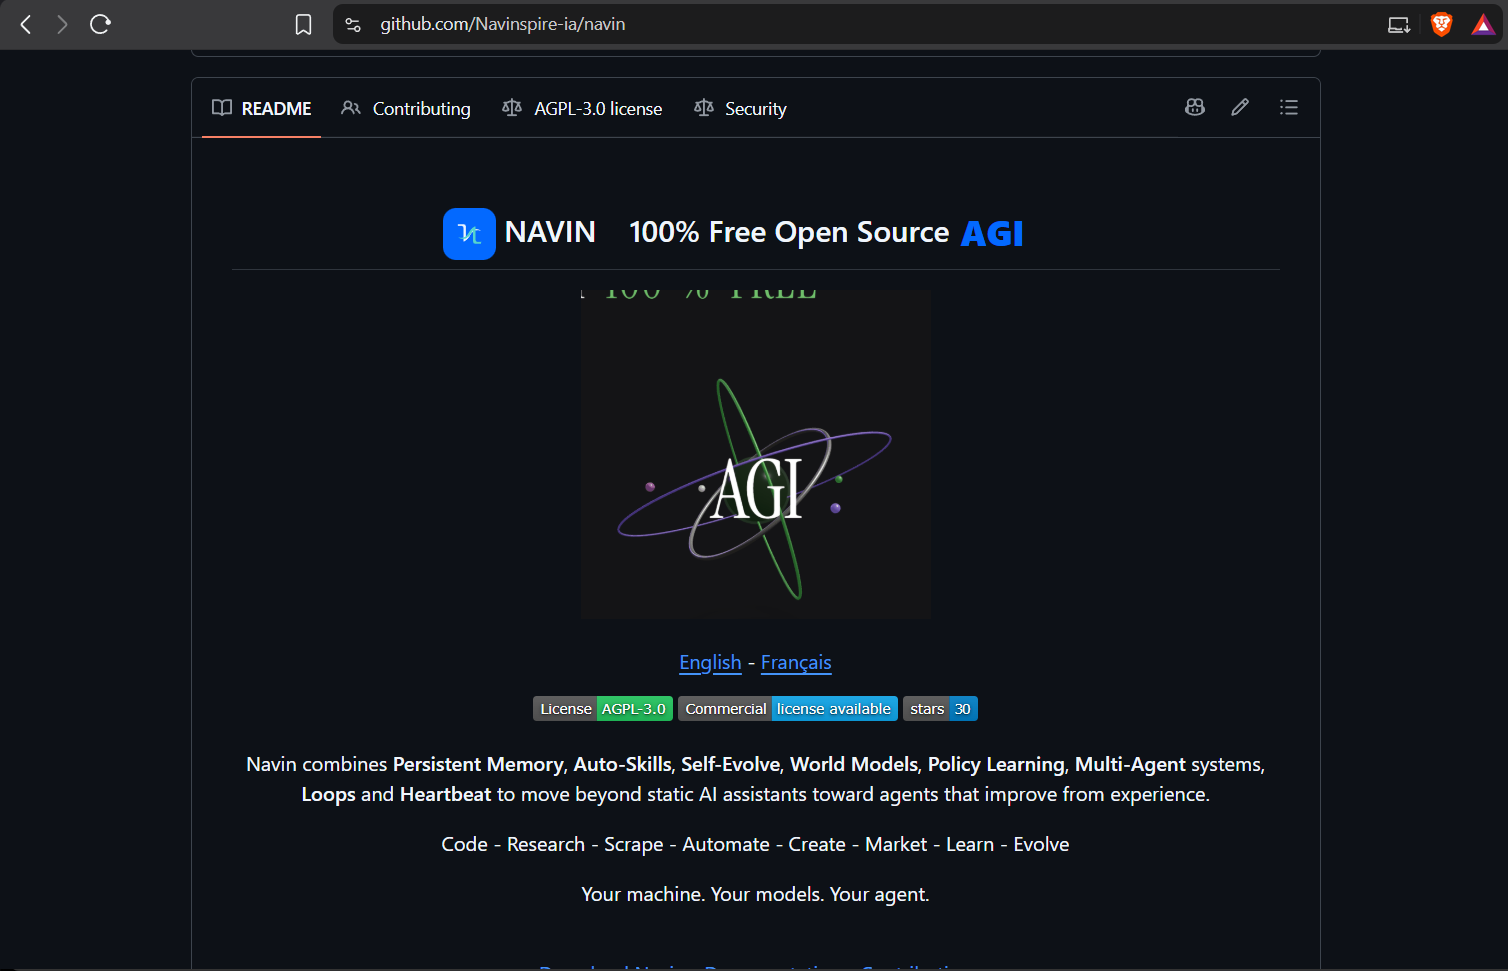Open the English link
Screen dimensions: 1508x971
tap(710, 662)
